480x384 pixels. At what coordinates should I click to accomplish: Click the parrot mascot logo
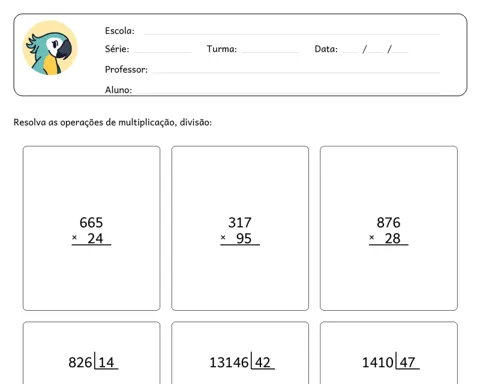[50, 48]
